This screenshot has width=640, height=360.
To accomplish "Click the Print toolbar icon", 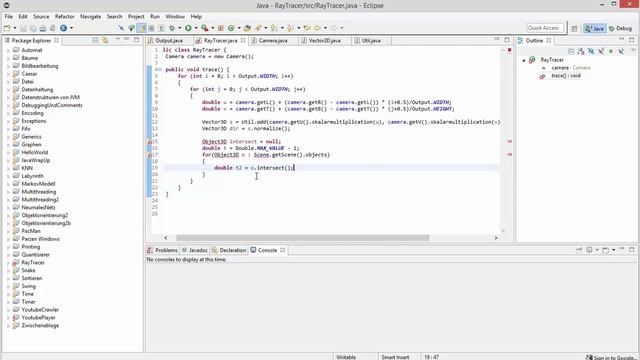I will tap(42, 28).
